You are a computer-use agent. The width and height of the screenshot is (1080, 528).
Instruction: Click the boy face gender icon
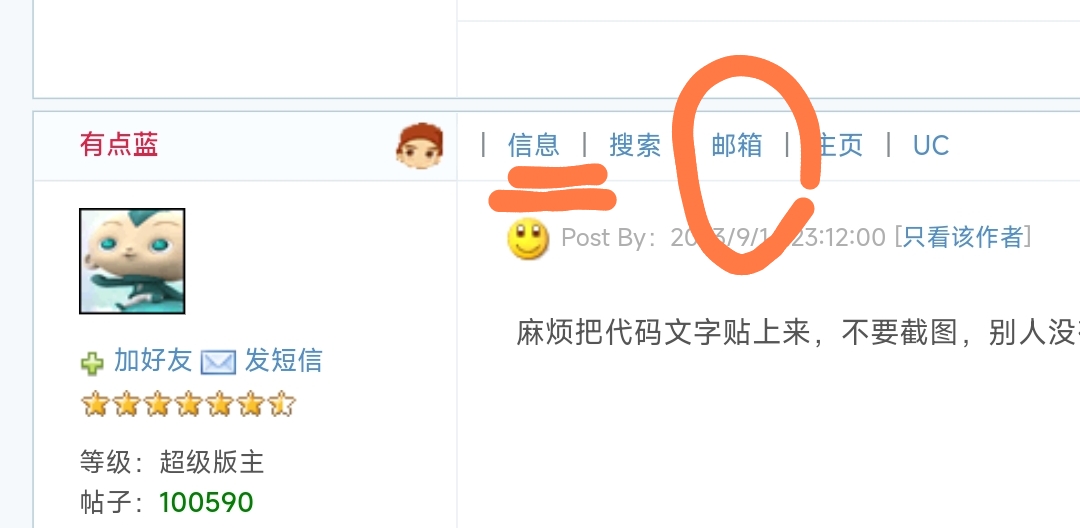tap(419, 146)
